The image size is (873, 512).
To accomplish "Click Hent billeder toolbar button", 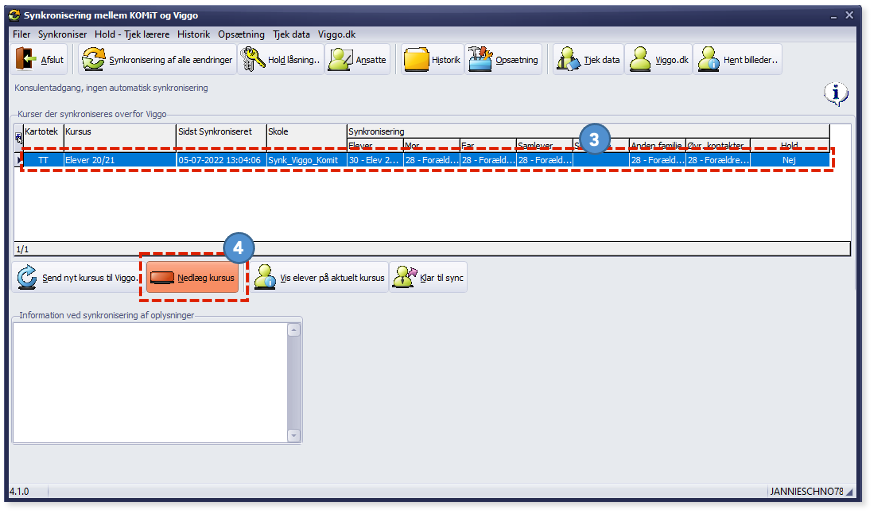I will pos(738,60).
